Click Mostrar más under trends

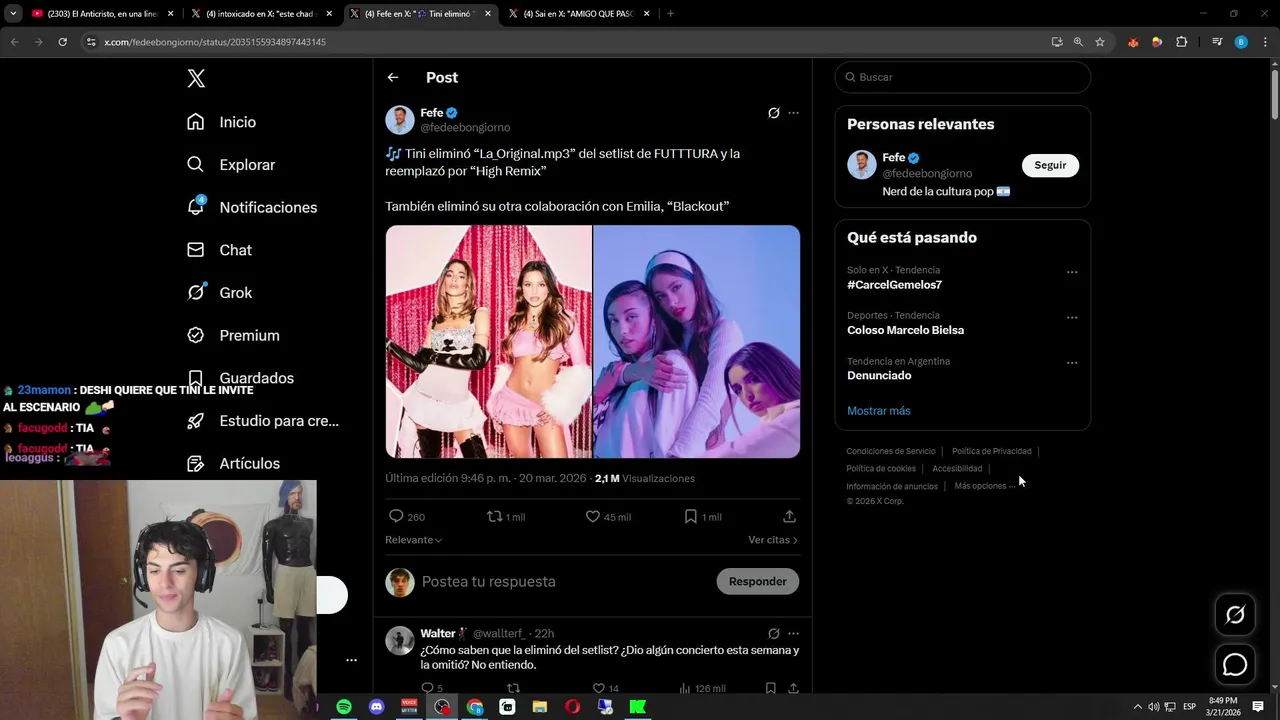point(878,411)
